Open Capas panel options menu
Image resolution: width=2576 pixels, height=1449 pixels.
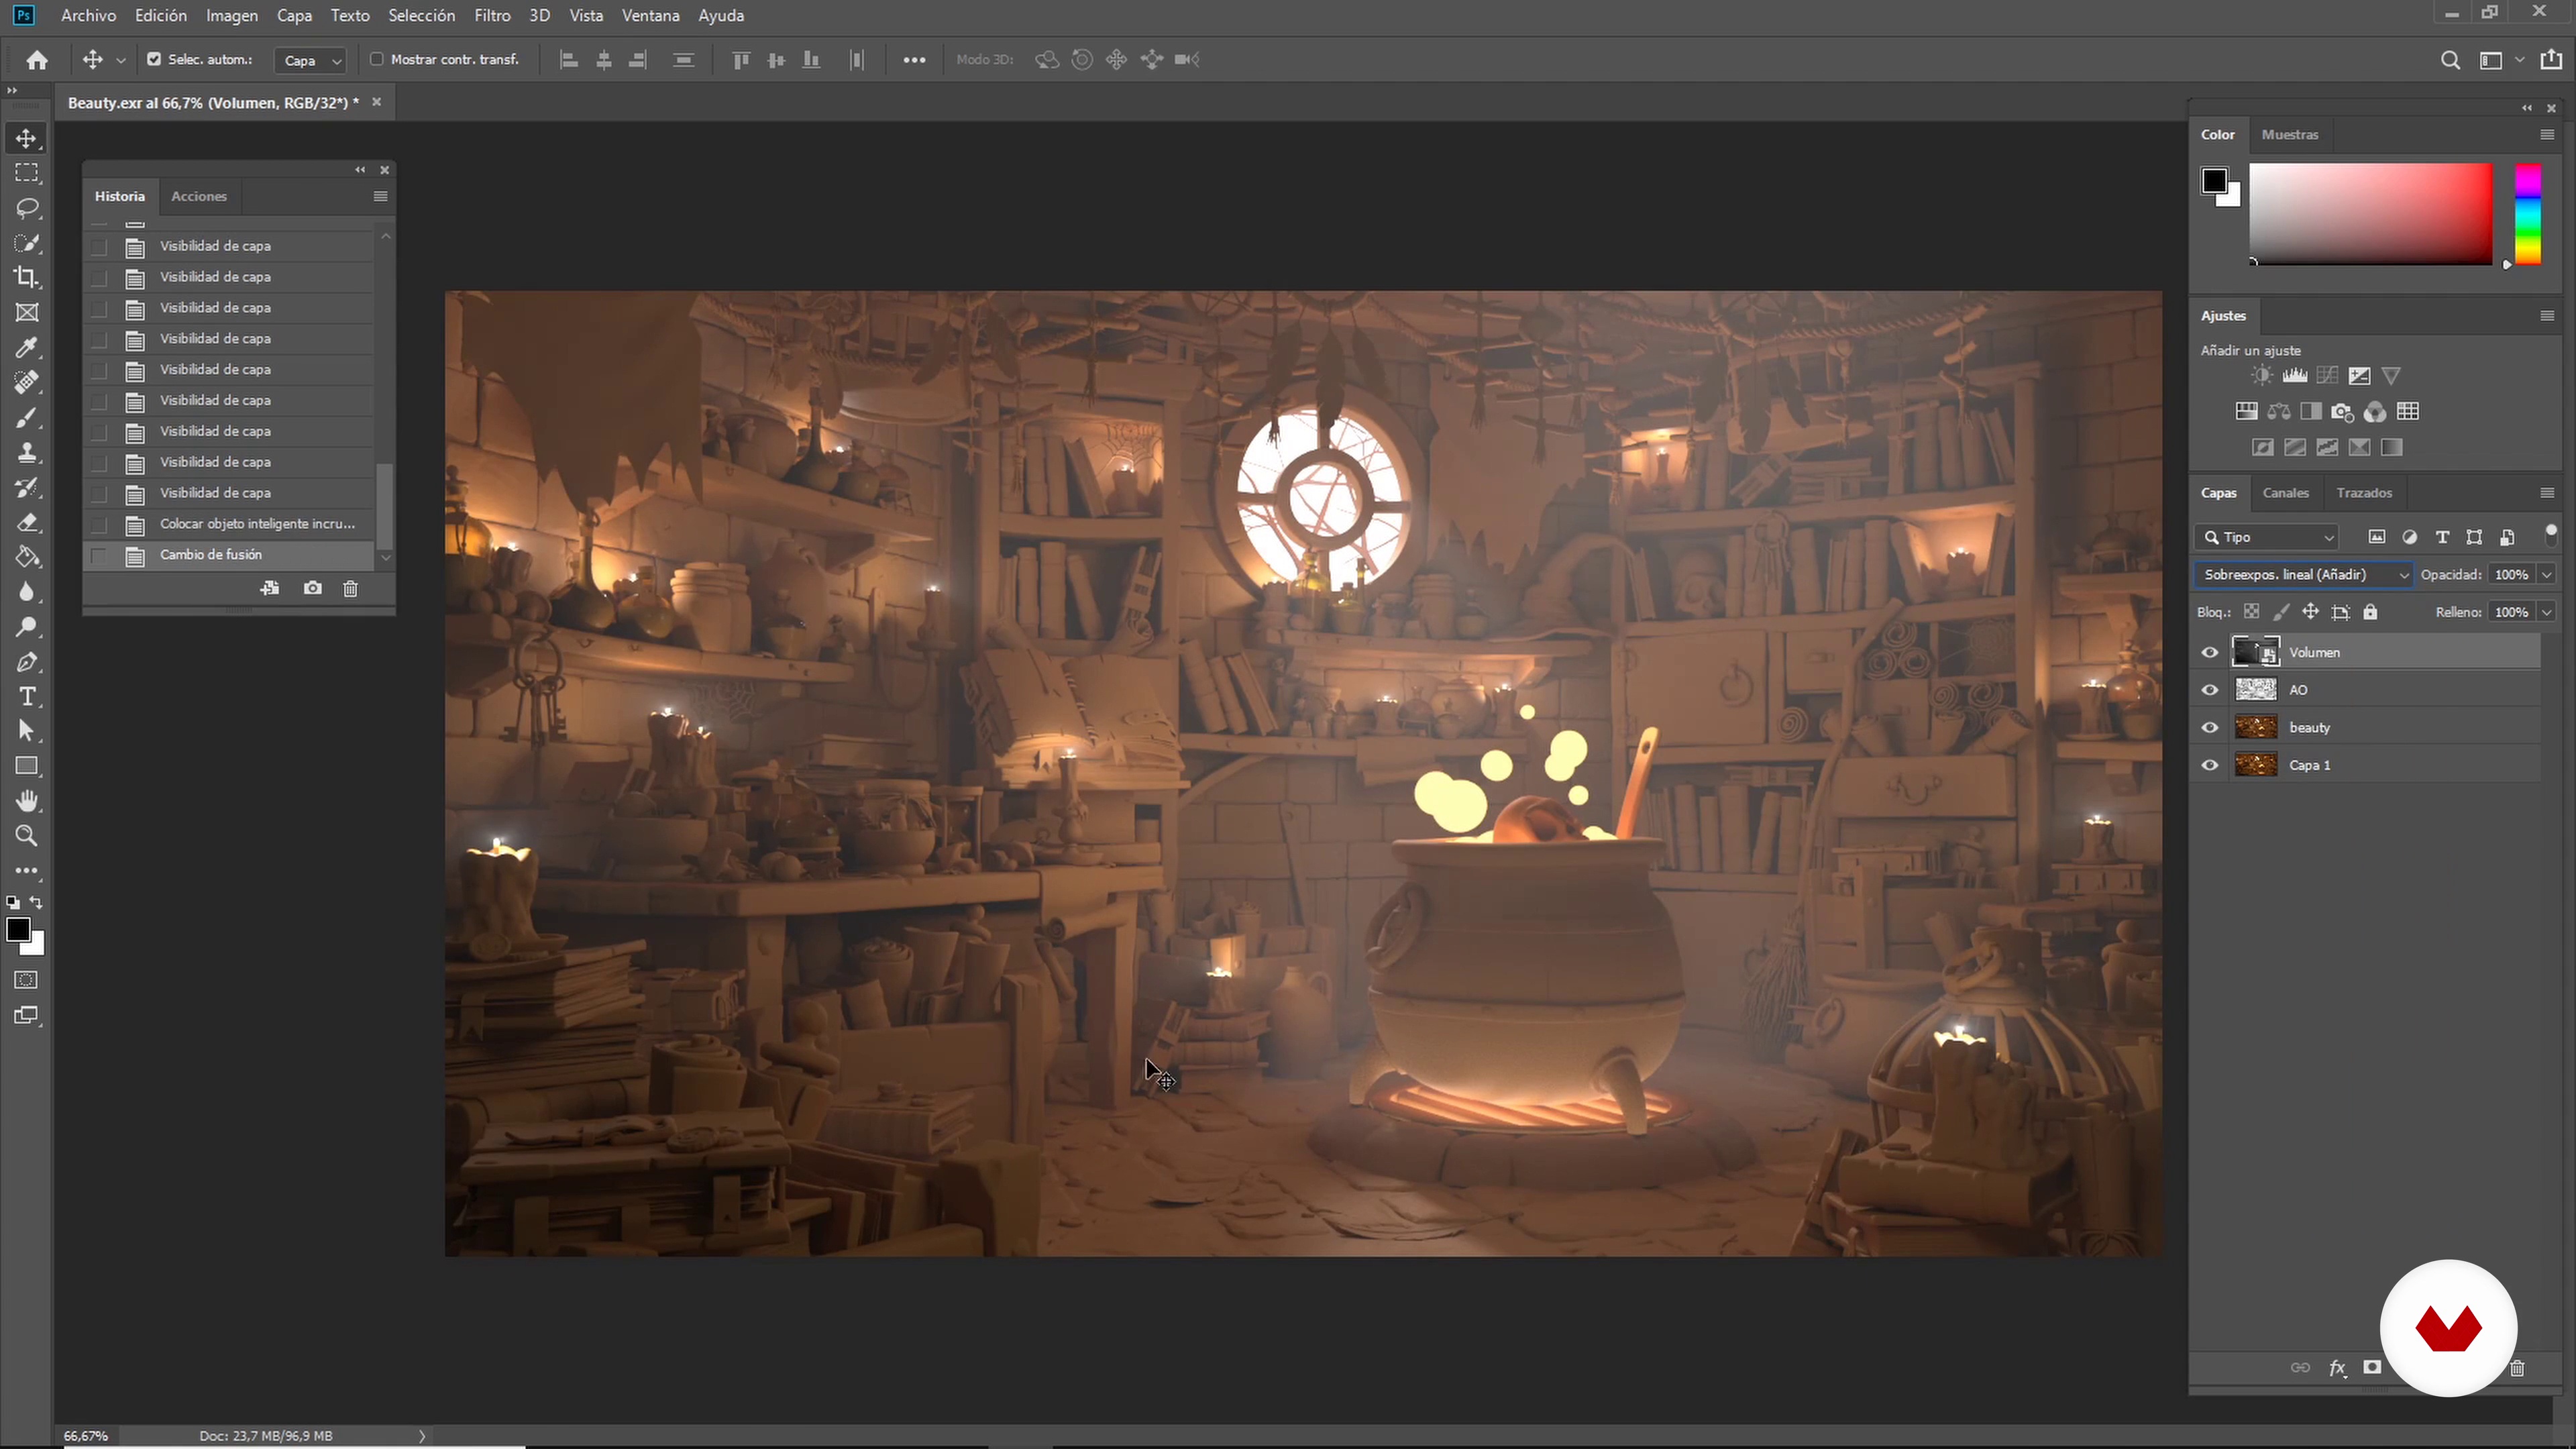[x=2547, y=493]
